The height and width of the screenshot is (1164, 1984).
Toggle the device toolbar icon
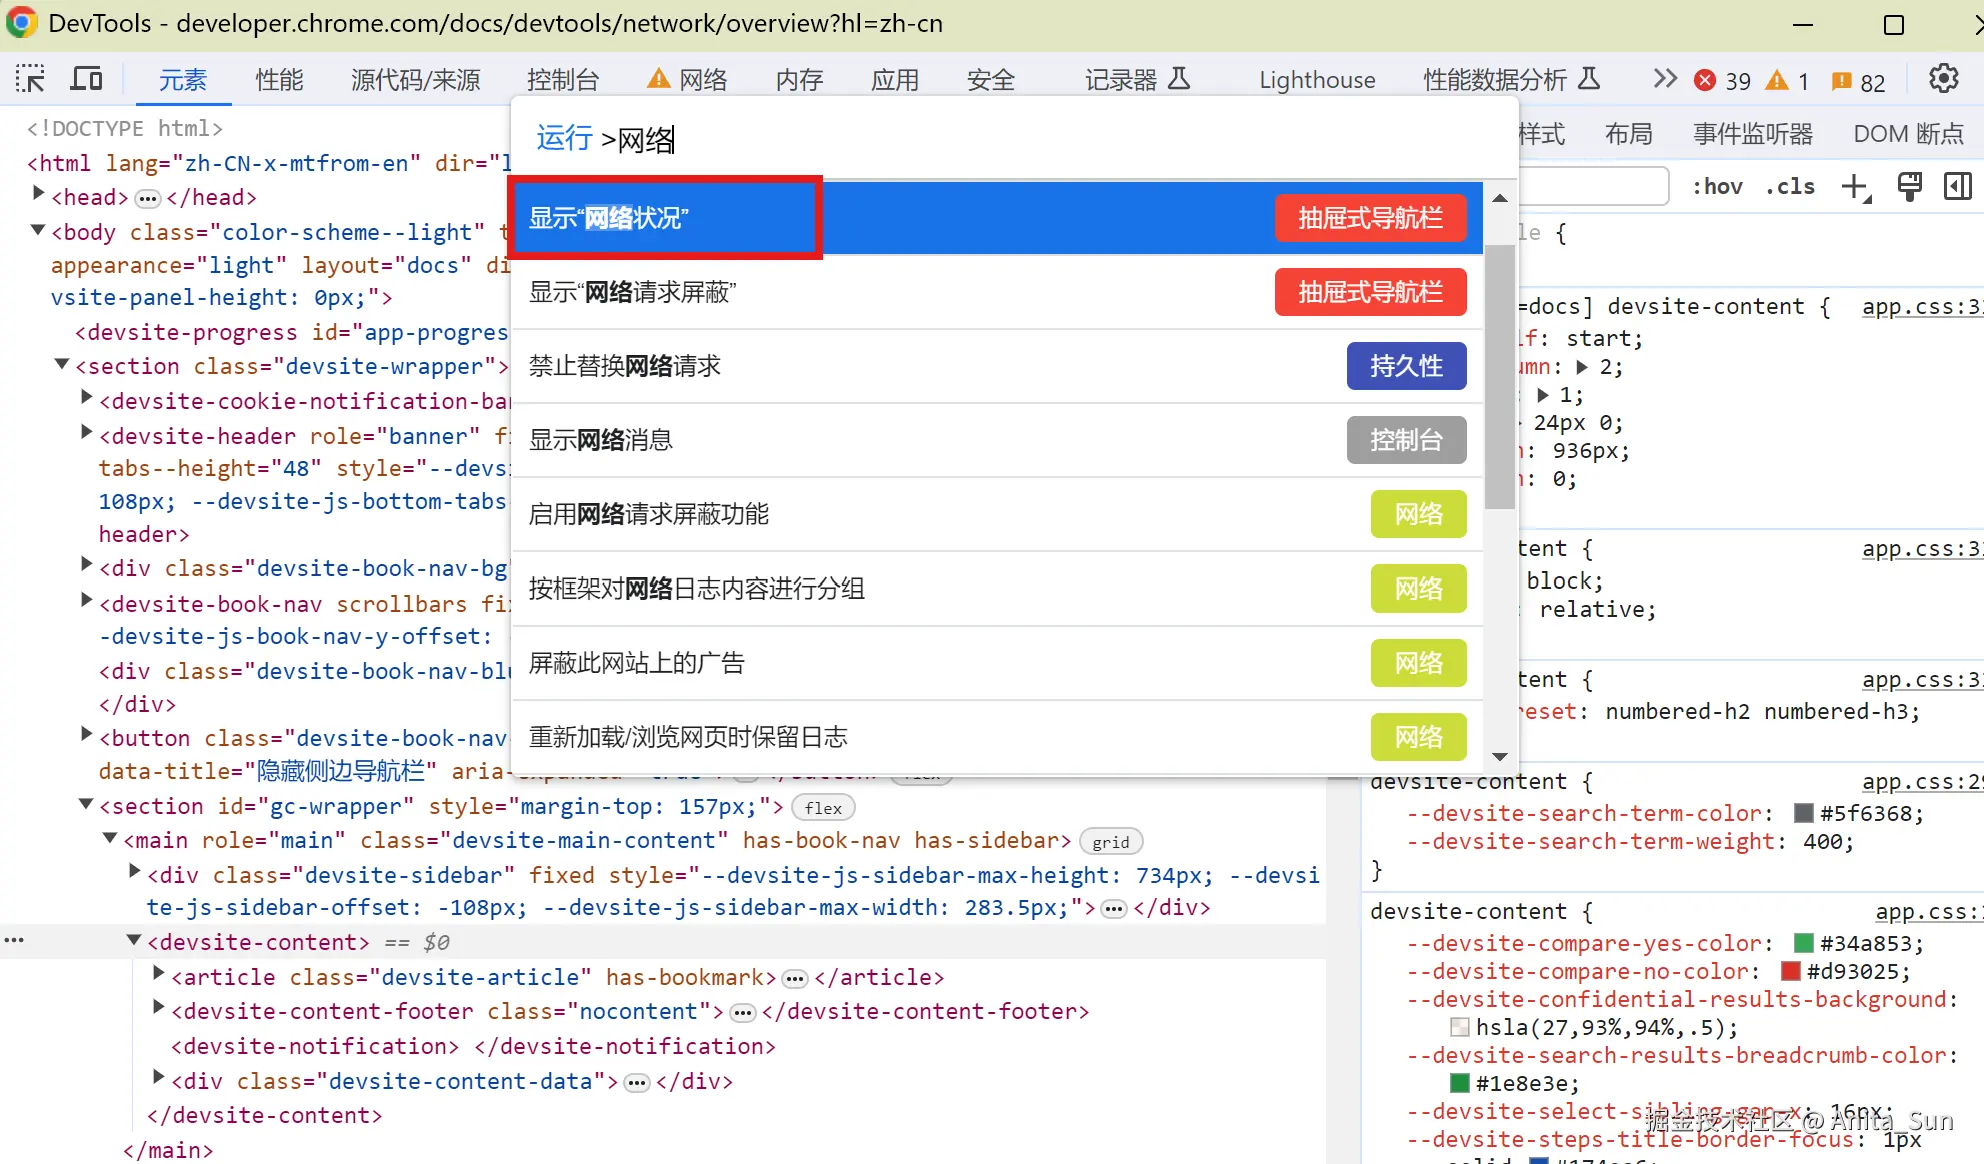click(x=87, y=79)
